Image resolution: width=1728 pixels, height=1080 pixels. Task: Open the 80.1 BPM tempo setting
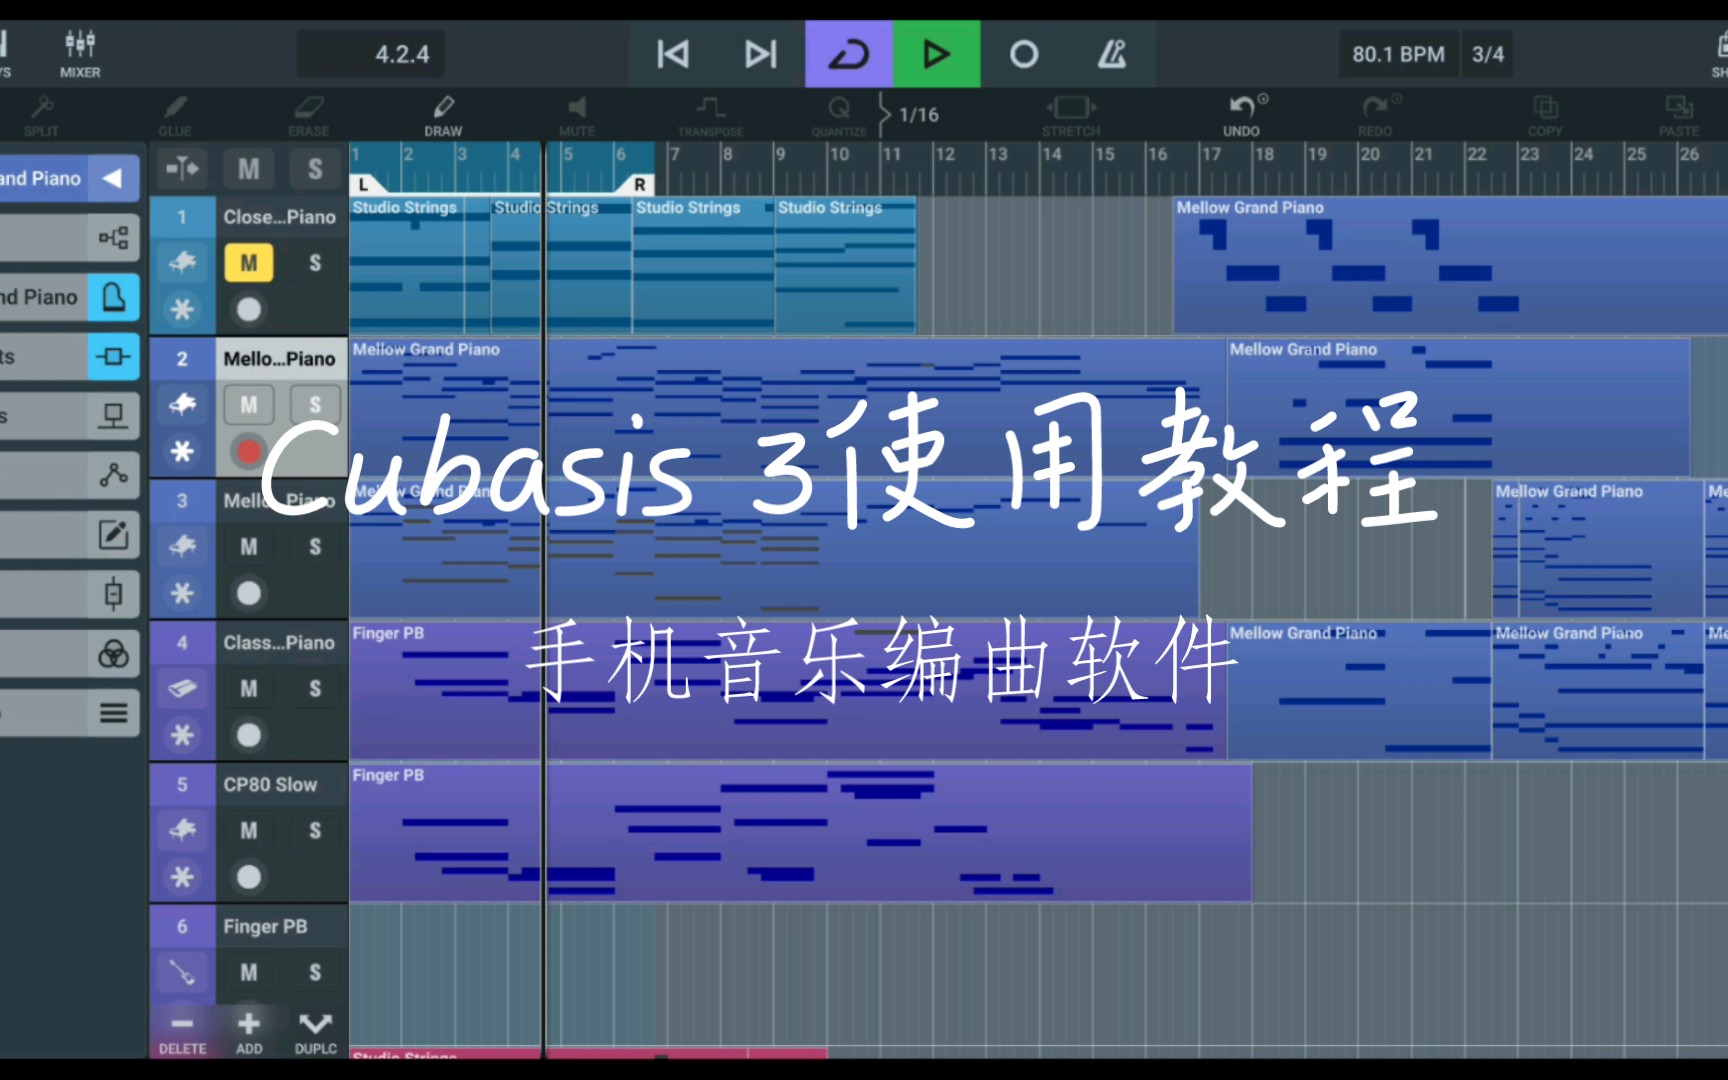click(x=1398, y=54)
